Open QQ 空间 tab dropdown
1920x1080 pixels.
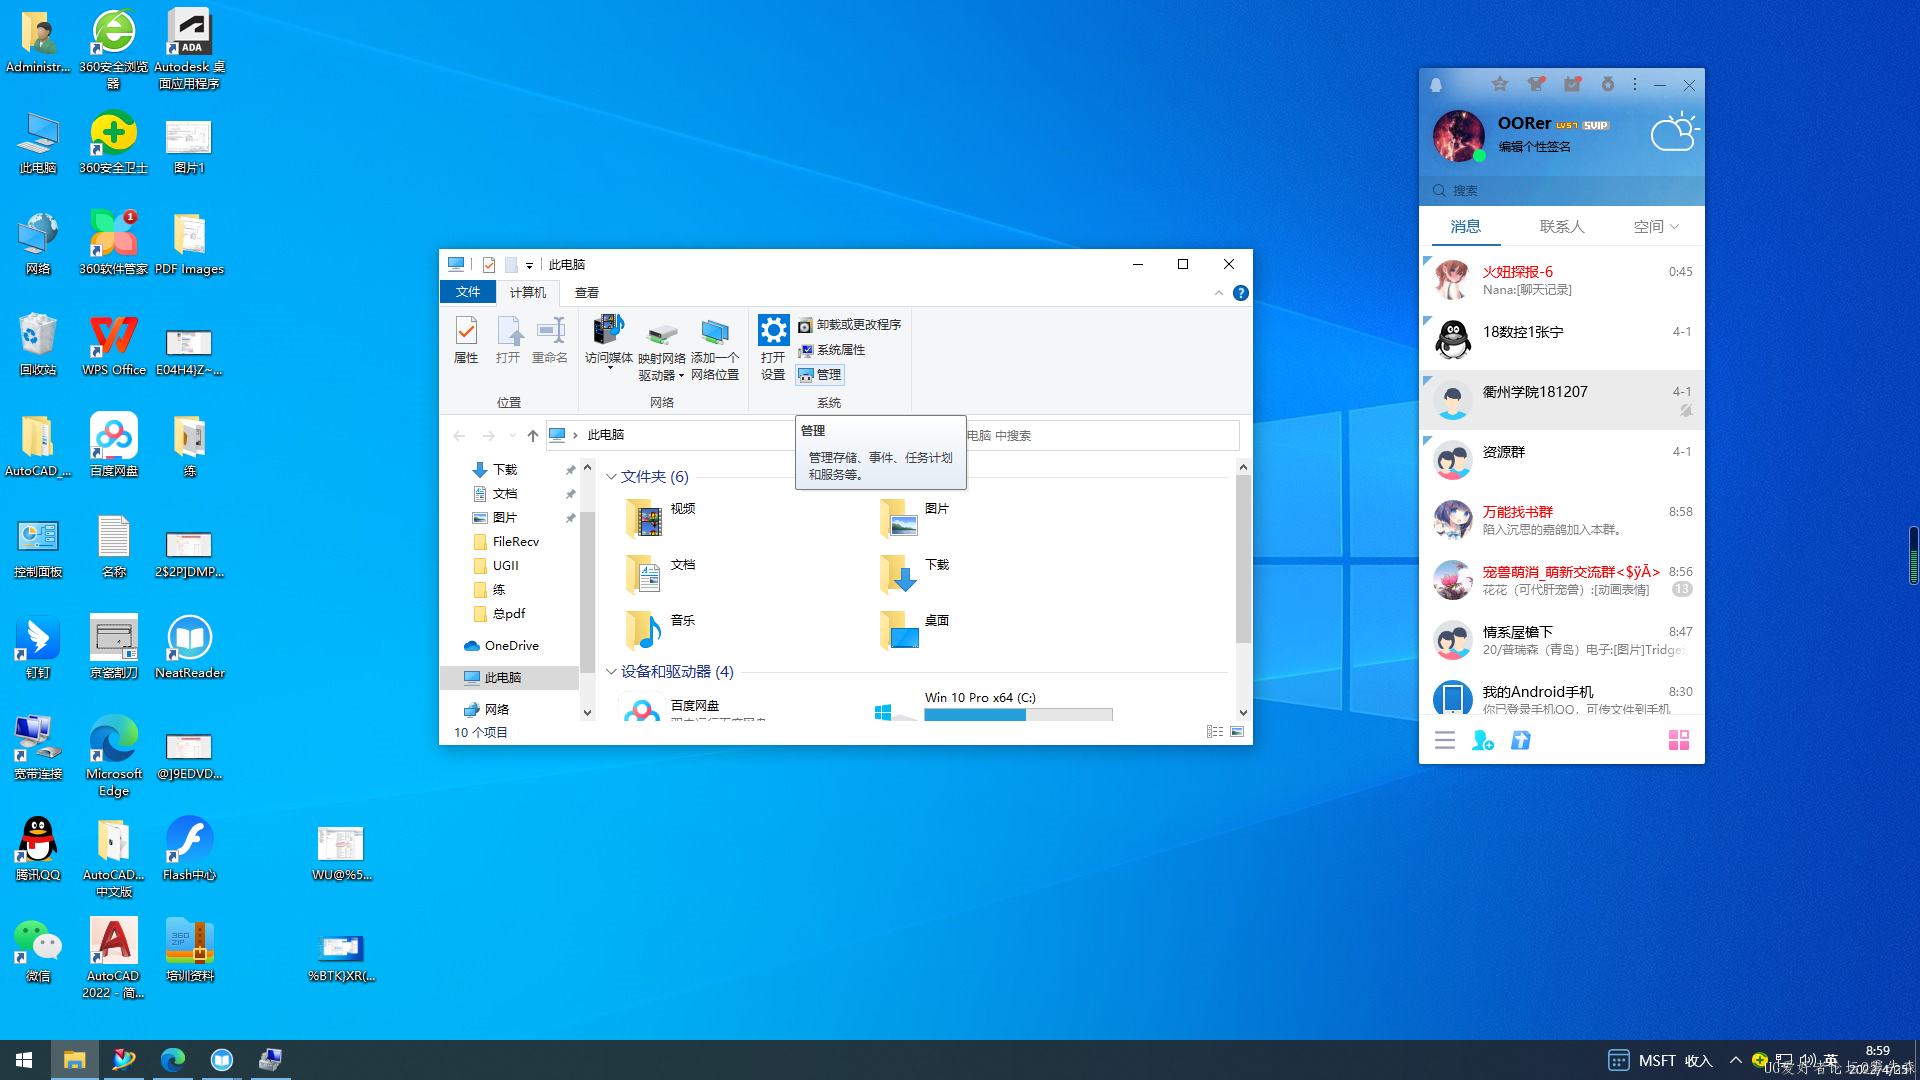[x=1656, y=227]
